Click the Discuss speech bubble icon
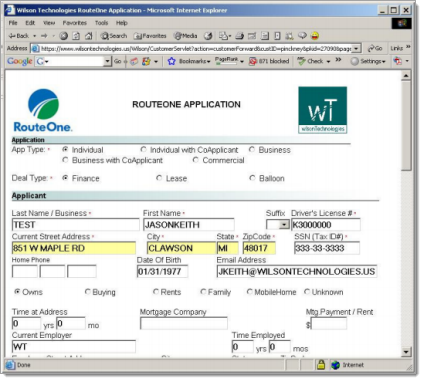The height and width of the screenshot is (381, 423). click(x=302, y=36)
